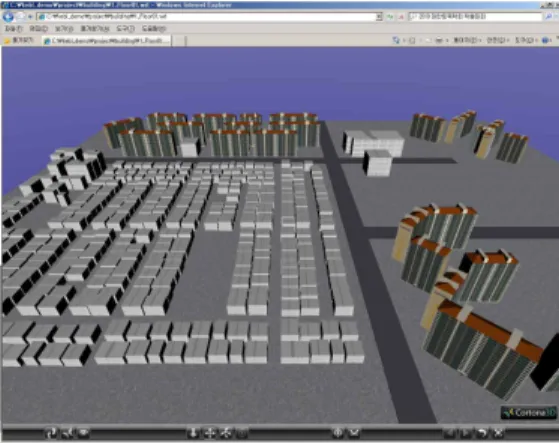Restore the original view with curved arrow
Image resolution: width=559 pixels, height=443 pixels.
pos(482,433)
